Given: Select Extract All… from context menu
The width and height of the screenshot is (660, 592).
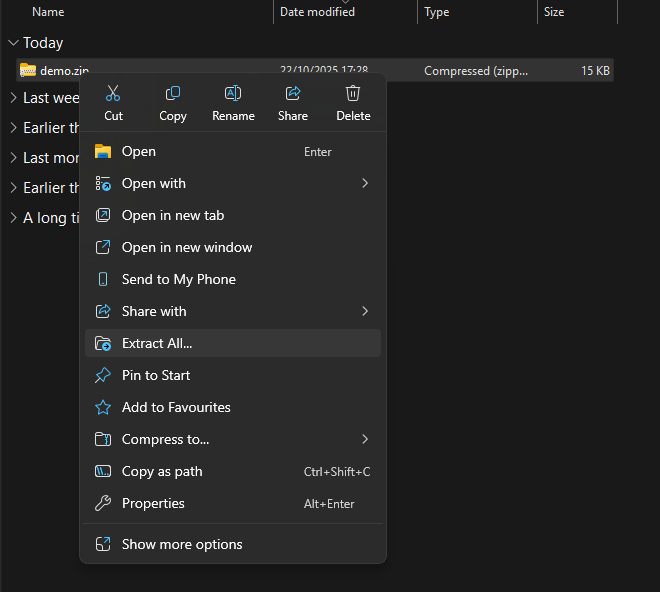Looking at the screenshot, I should coord(157,343).
